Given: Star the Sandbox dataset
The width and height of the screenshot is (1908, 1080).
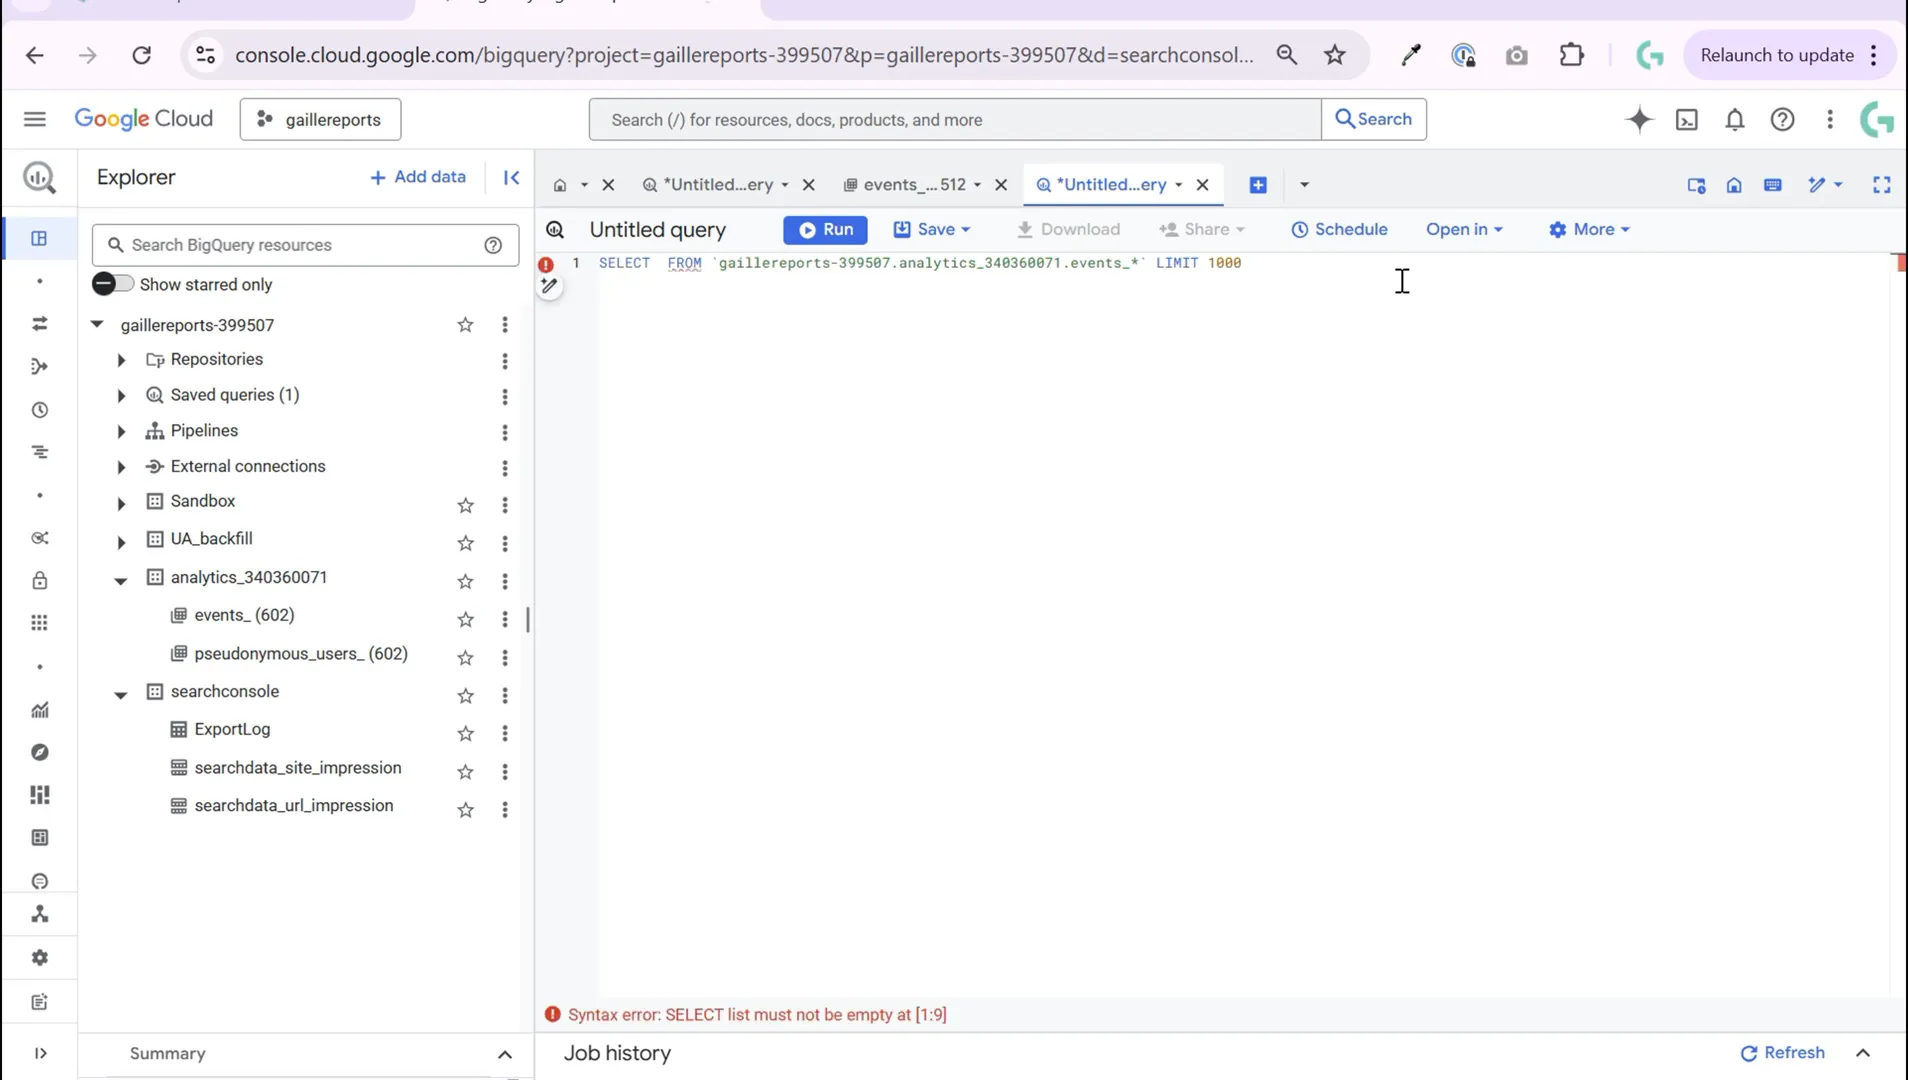Looking at the screenshot, I should pyautogui.click(x=465, y=505).
